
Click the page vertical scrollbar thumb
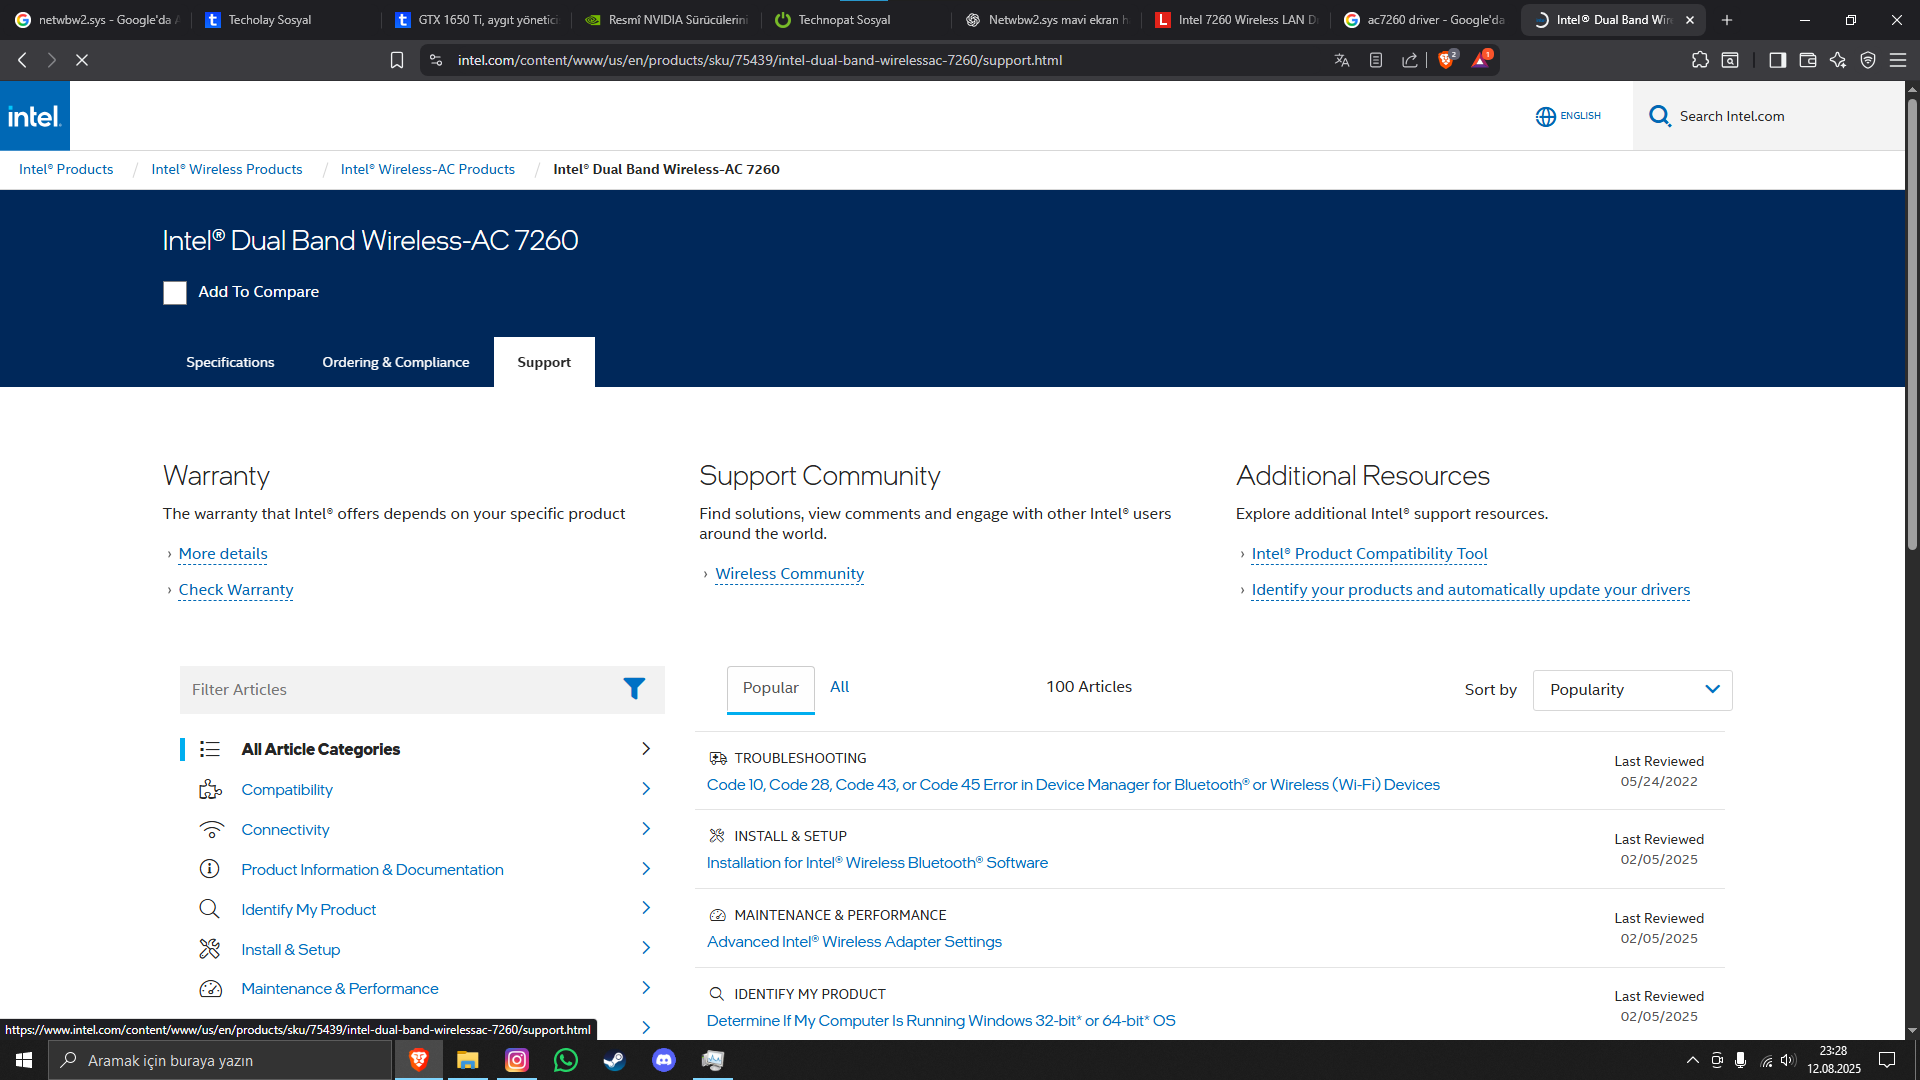pos(1912,324)
